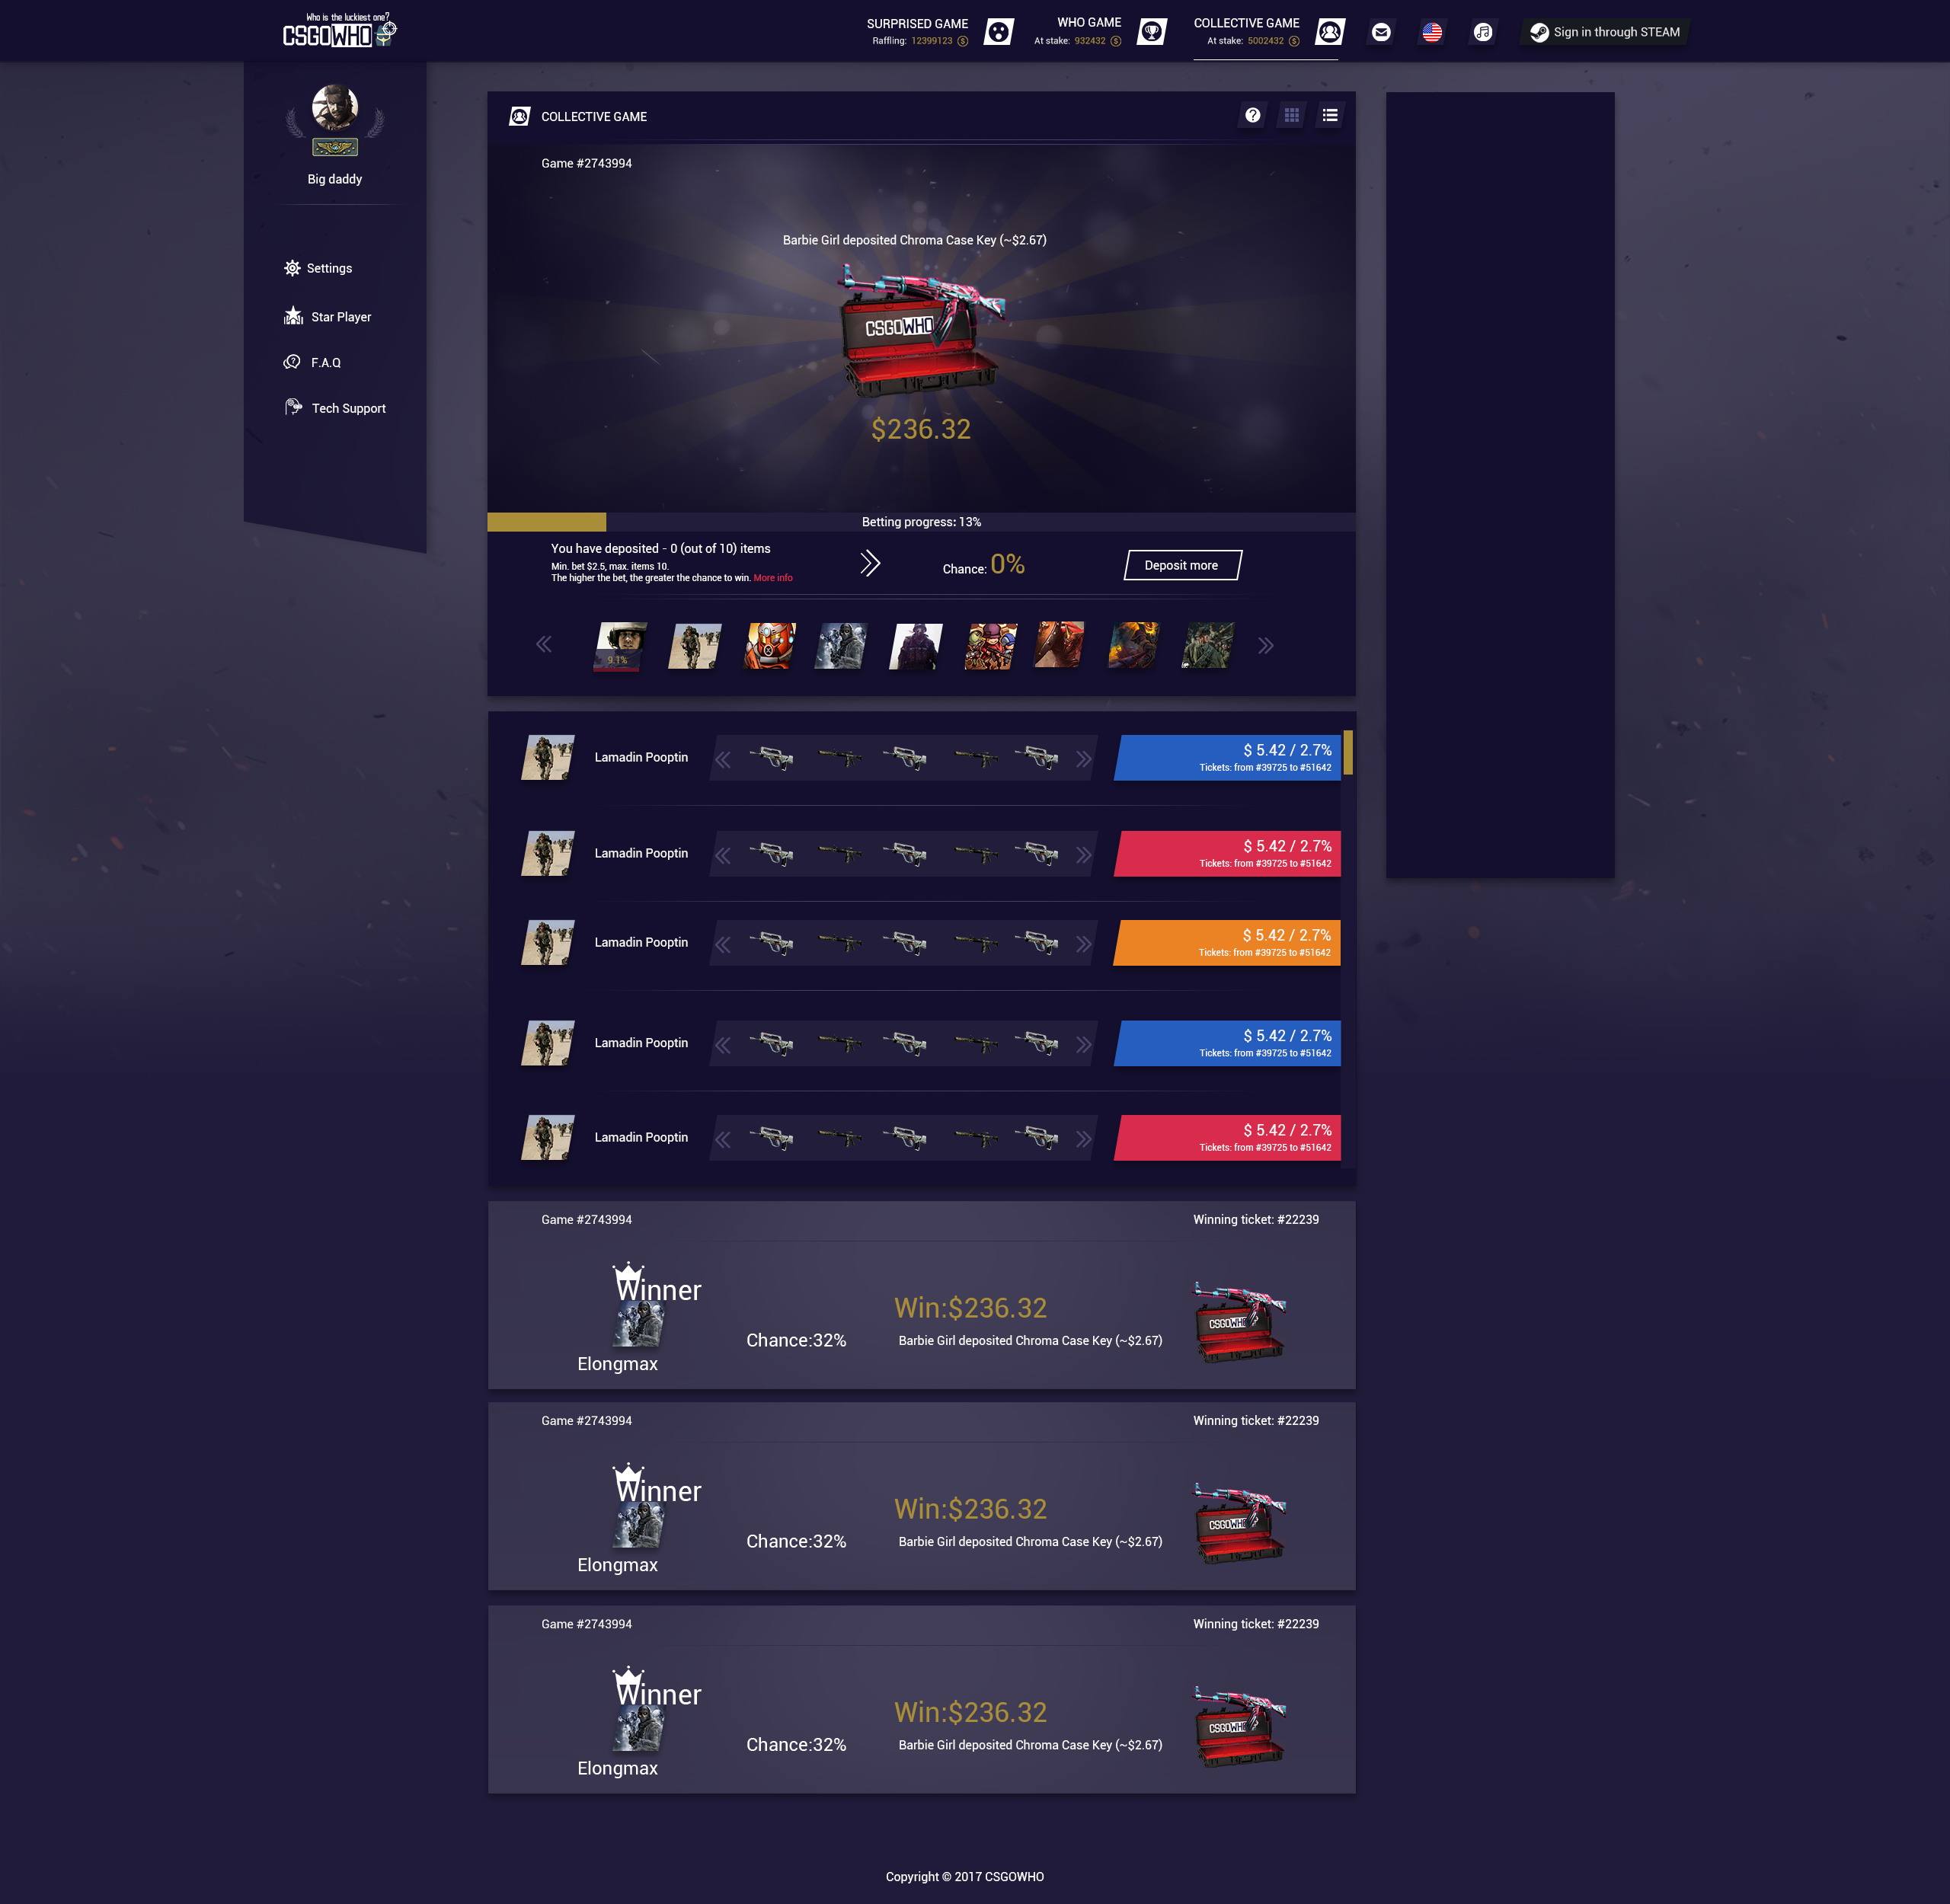Click the grid view icon in Collective Game

[x=1290, y=117]
